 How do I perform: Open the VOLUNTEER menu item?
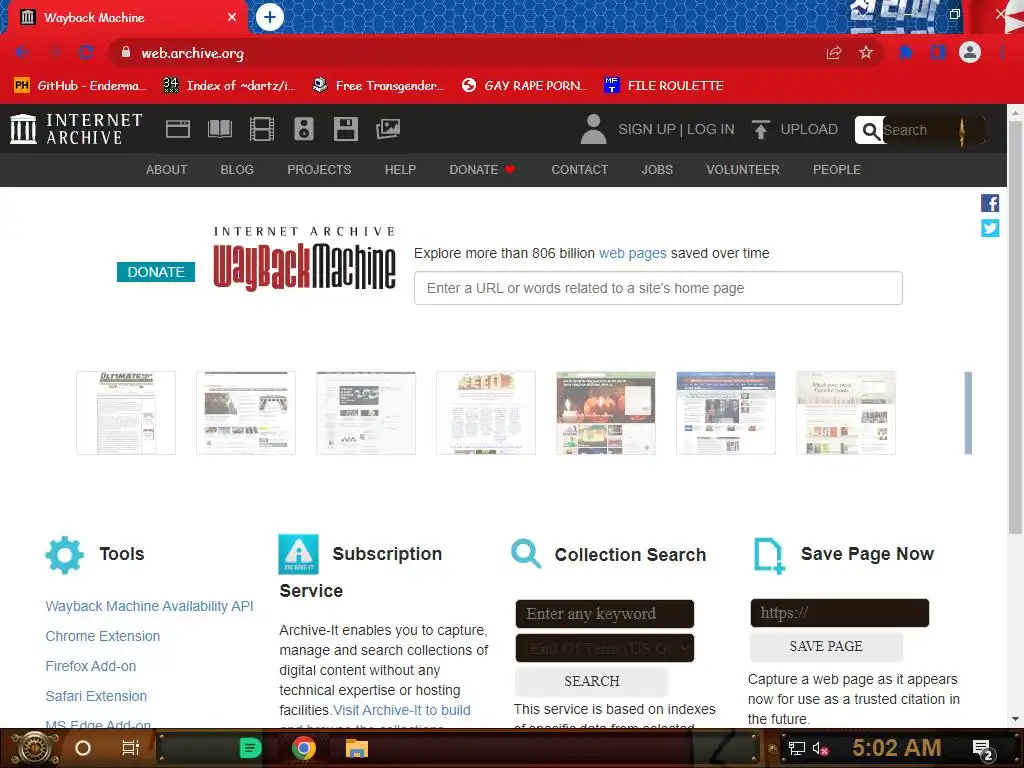pyautogui.click(x=743, y=170)
